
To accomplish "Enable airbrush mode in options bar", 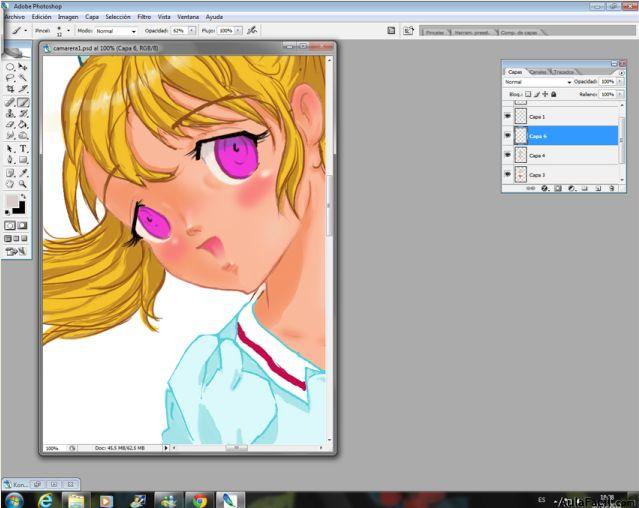I will tap(252, 30).
